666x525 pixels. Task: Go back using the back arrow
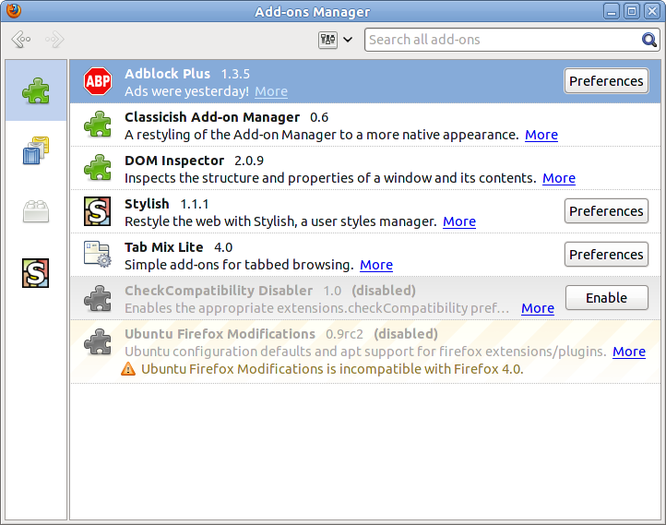click(x=21, y=40)
